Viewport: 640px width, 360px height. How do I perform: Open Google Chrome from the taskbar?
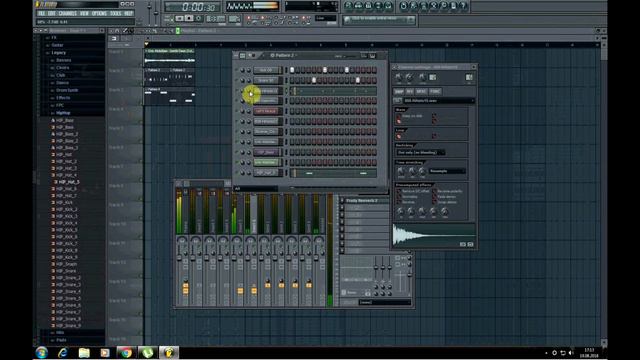(x=126, y=352)
